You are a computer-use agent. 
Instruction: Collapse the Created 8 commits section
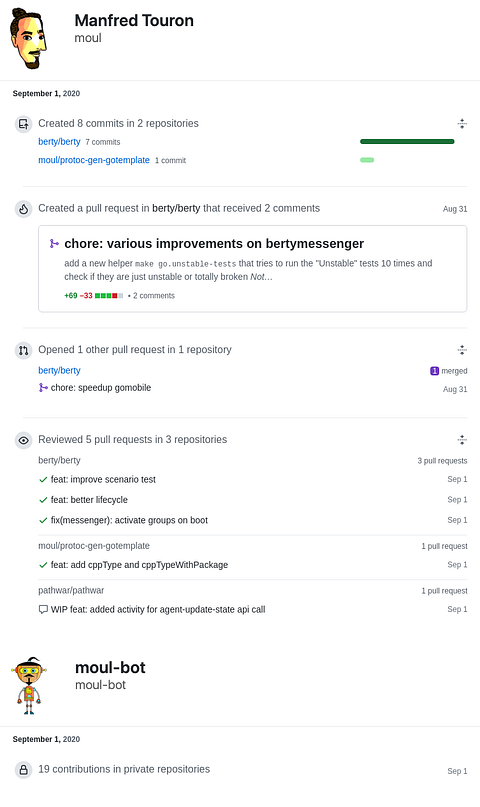coord(462,124)
